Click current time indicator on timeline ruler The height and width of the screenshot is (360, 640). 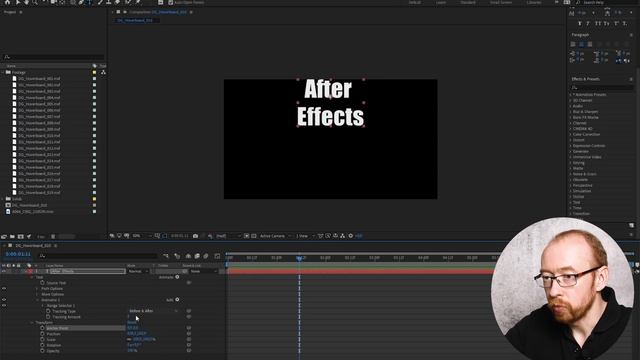coord(299,258)
